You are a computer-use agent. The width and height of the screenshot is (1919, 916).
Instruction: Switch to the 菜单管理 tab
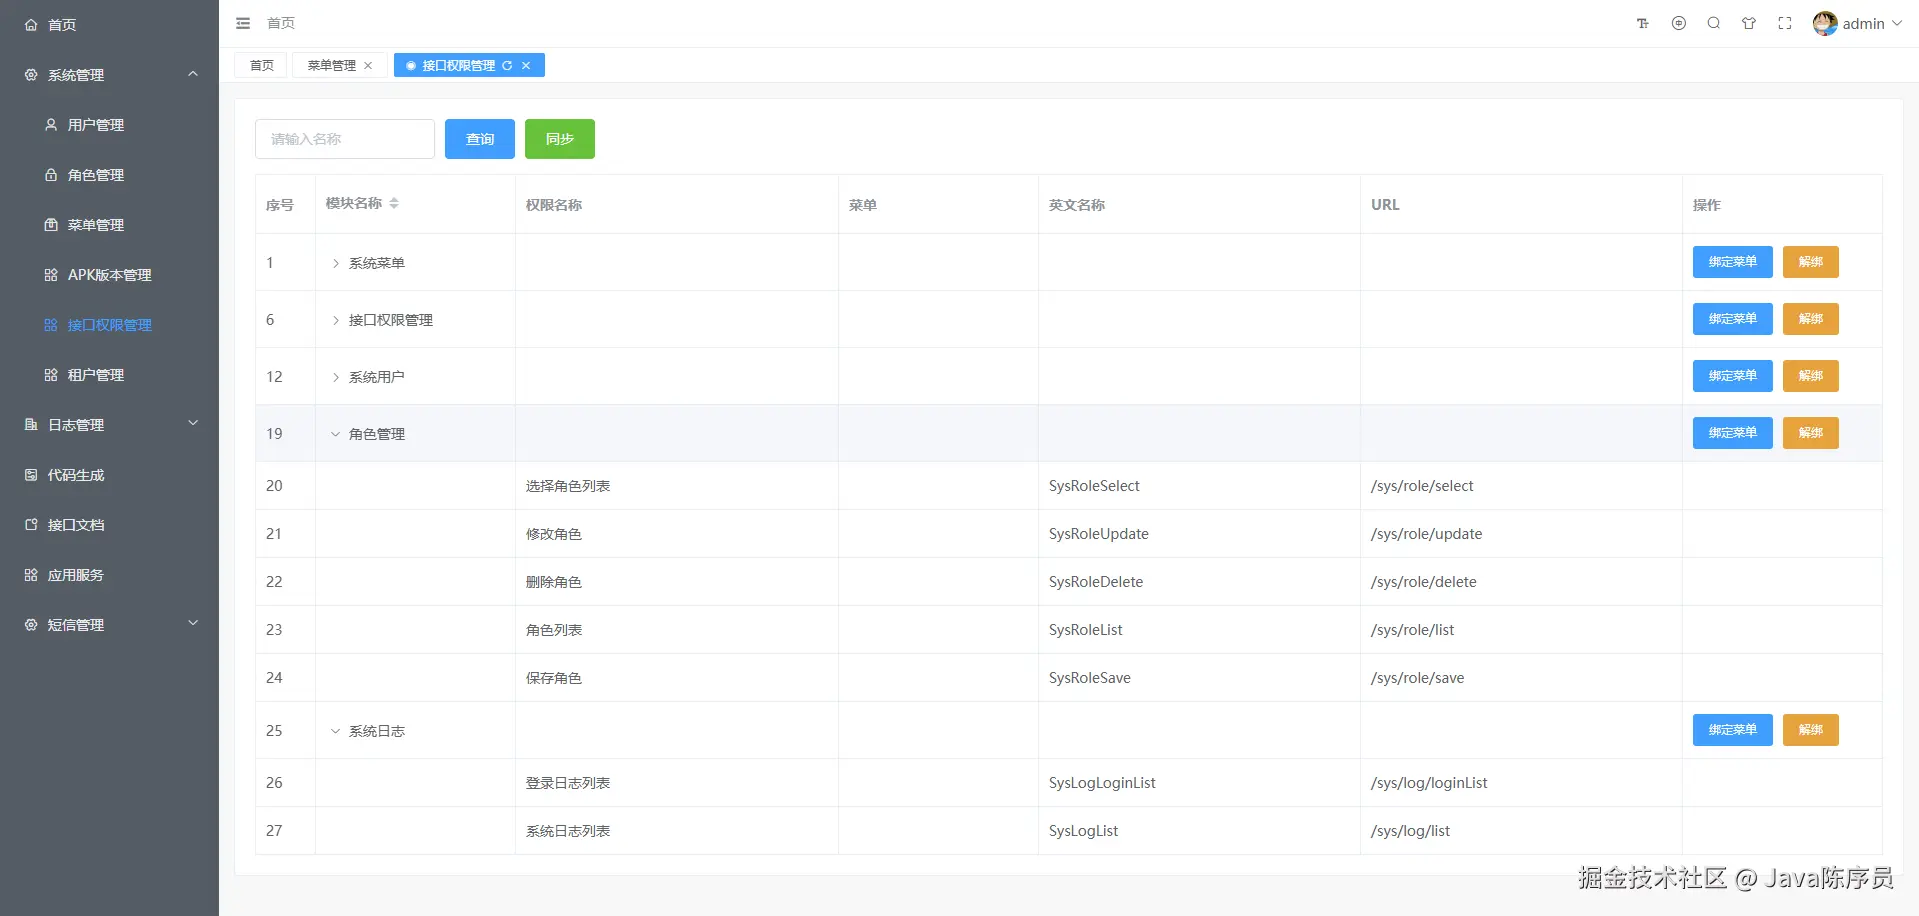[331, 65]
